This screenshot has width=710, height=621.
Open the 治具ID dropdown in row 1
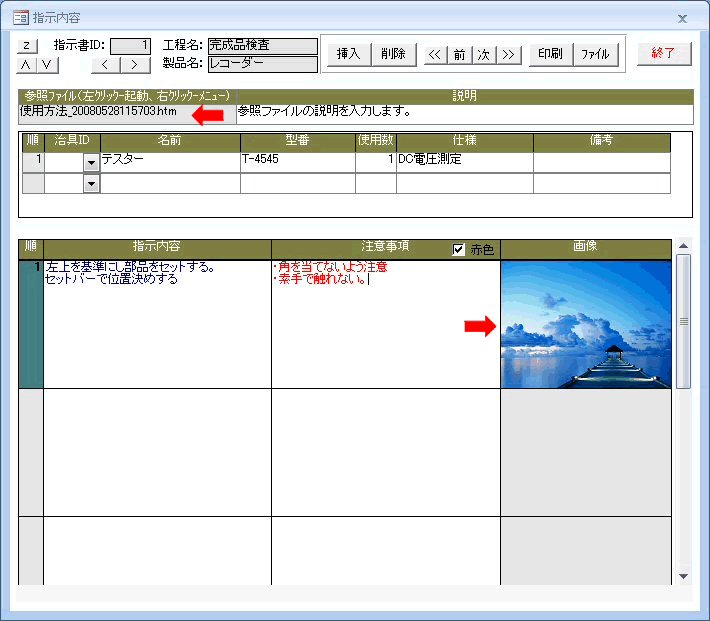pyautogui.click(x=91, y=162)
